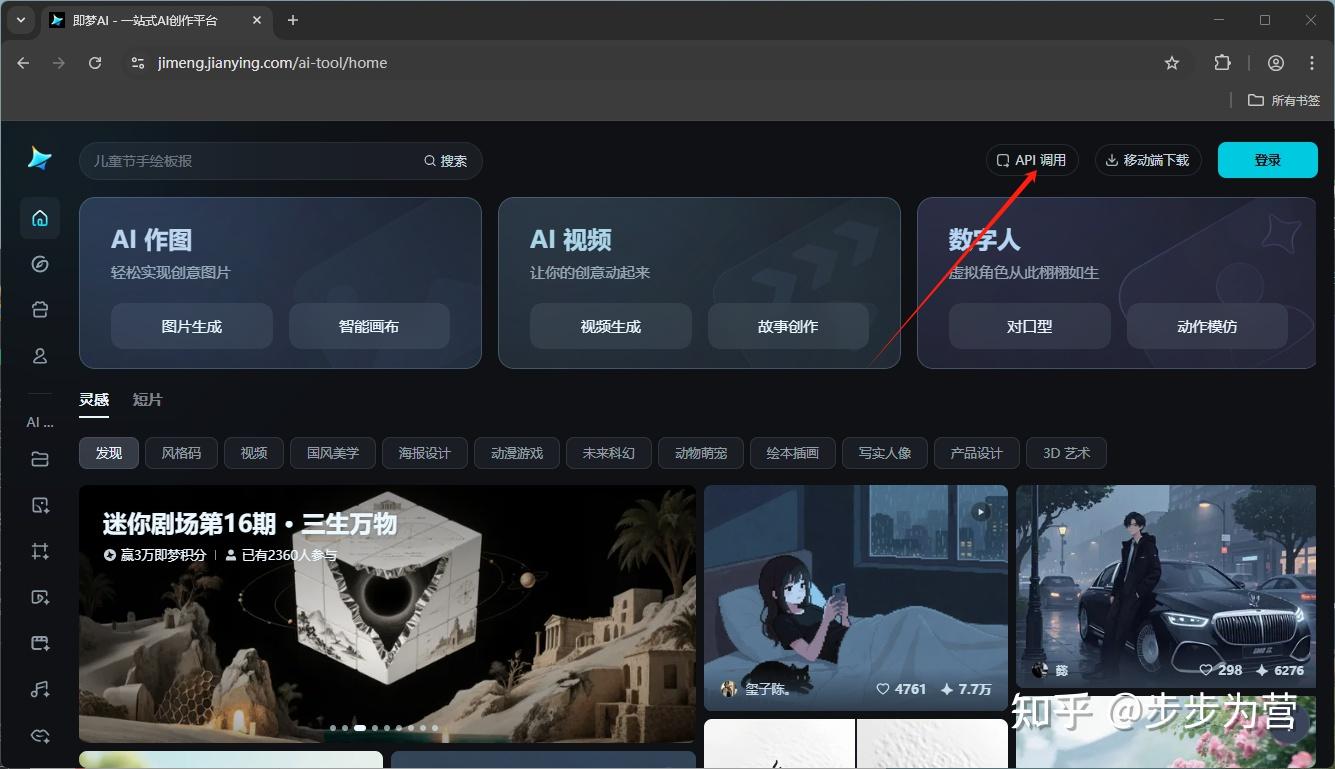Select the 风格码 category filter
The width and height of the screenshot is (1335, 769).
[181, 453]
